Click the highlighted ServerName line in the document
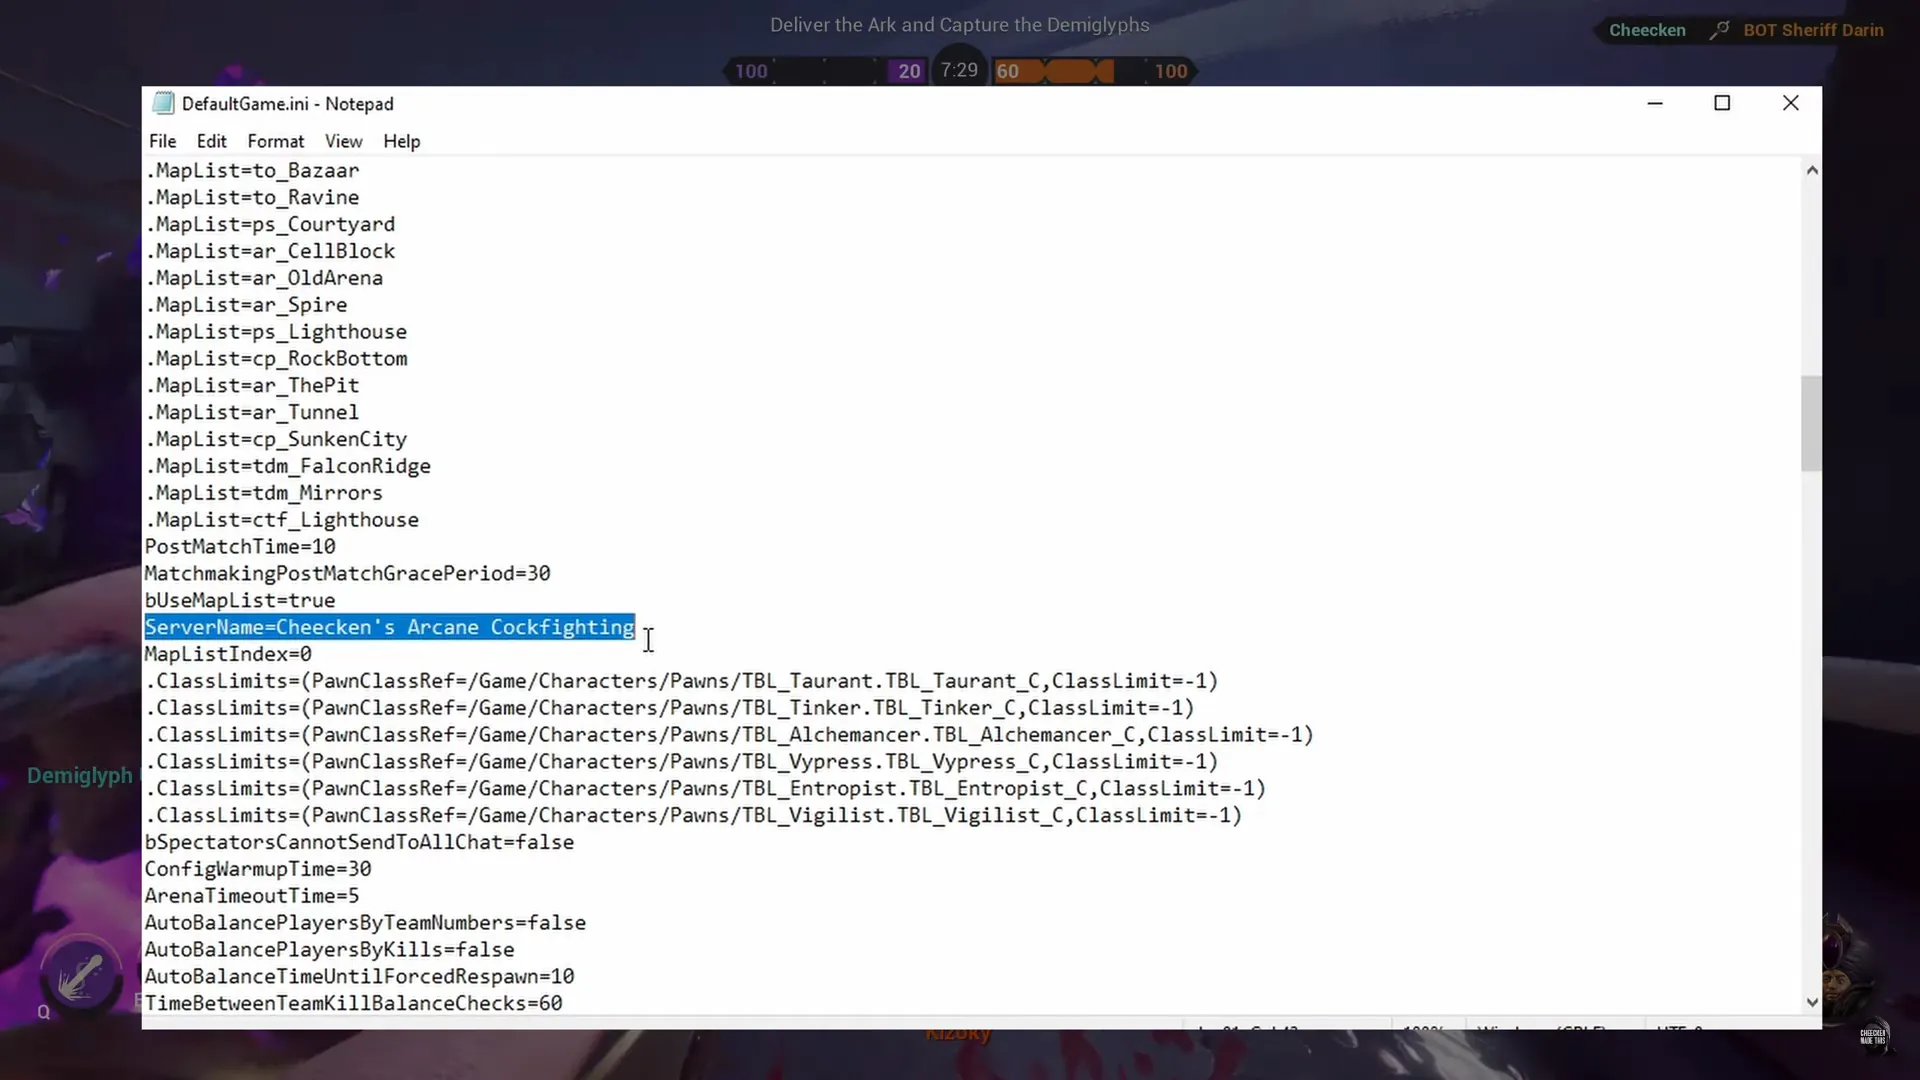The width and height of the screenshot is (1920, 1080). click(x=390, y=627)
